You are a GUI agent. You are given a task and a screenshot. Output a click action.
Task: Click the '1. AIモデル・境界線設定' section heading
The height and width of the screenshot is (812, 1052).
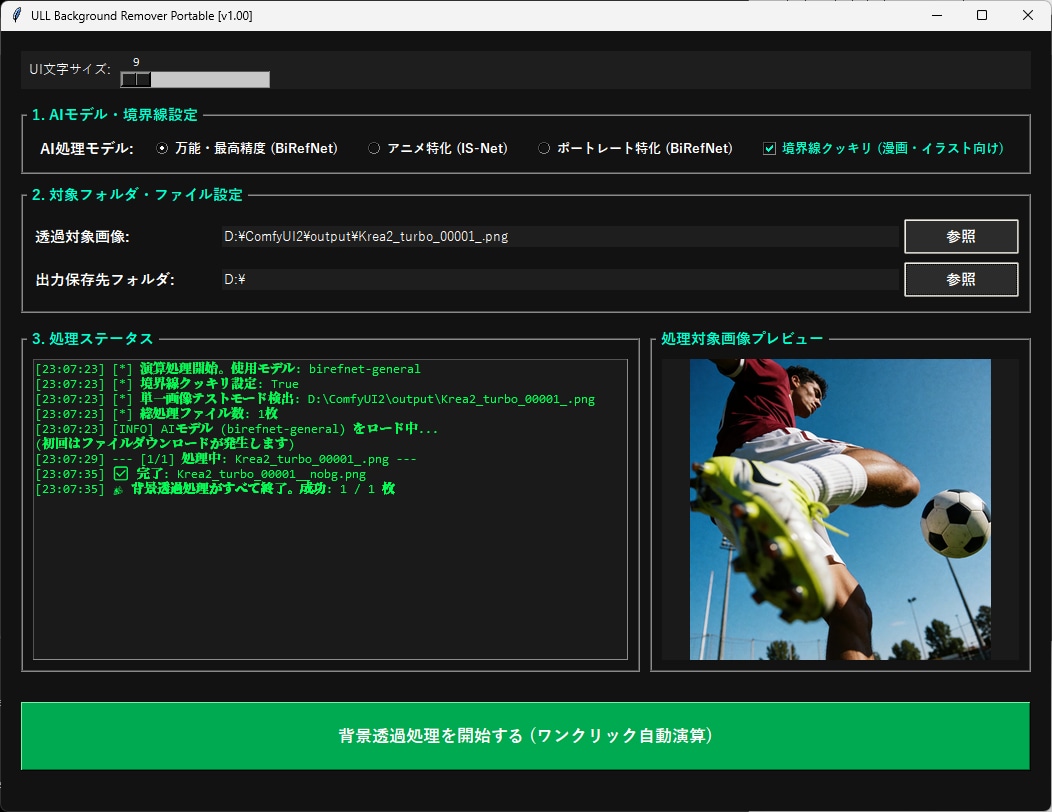[x=115, y=115]
